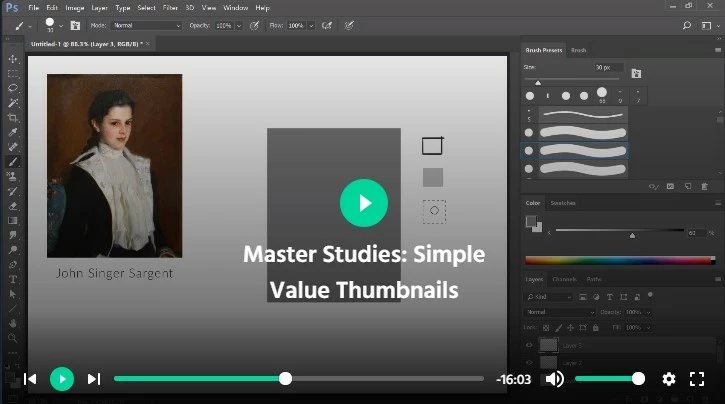Screen dimensions: 725x404
Task: Click the foreground color swatch in Color panel
Action: coord(531,221)
